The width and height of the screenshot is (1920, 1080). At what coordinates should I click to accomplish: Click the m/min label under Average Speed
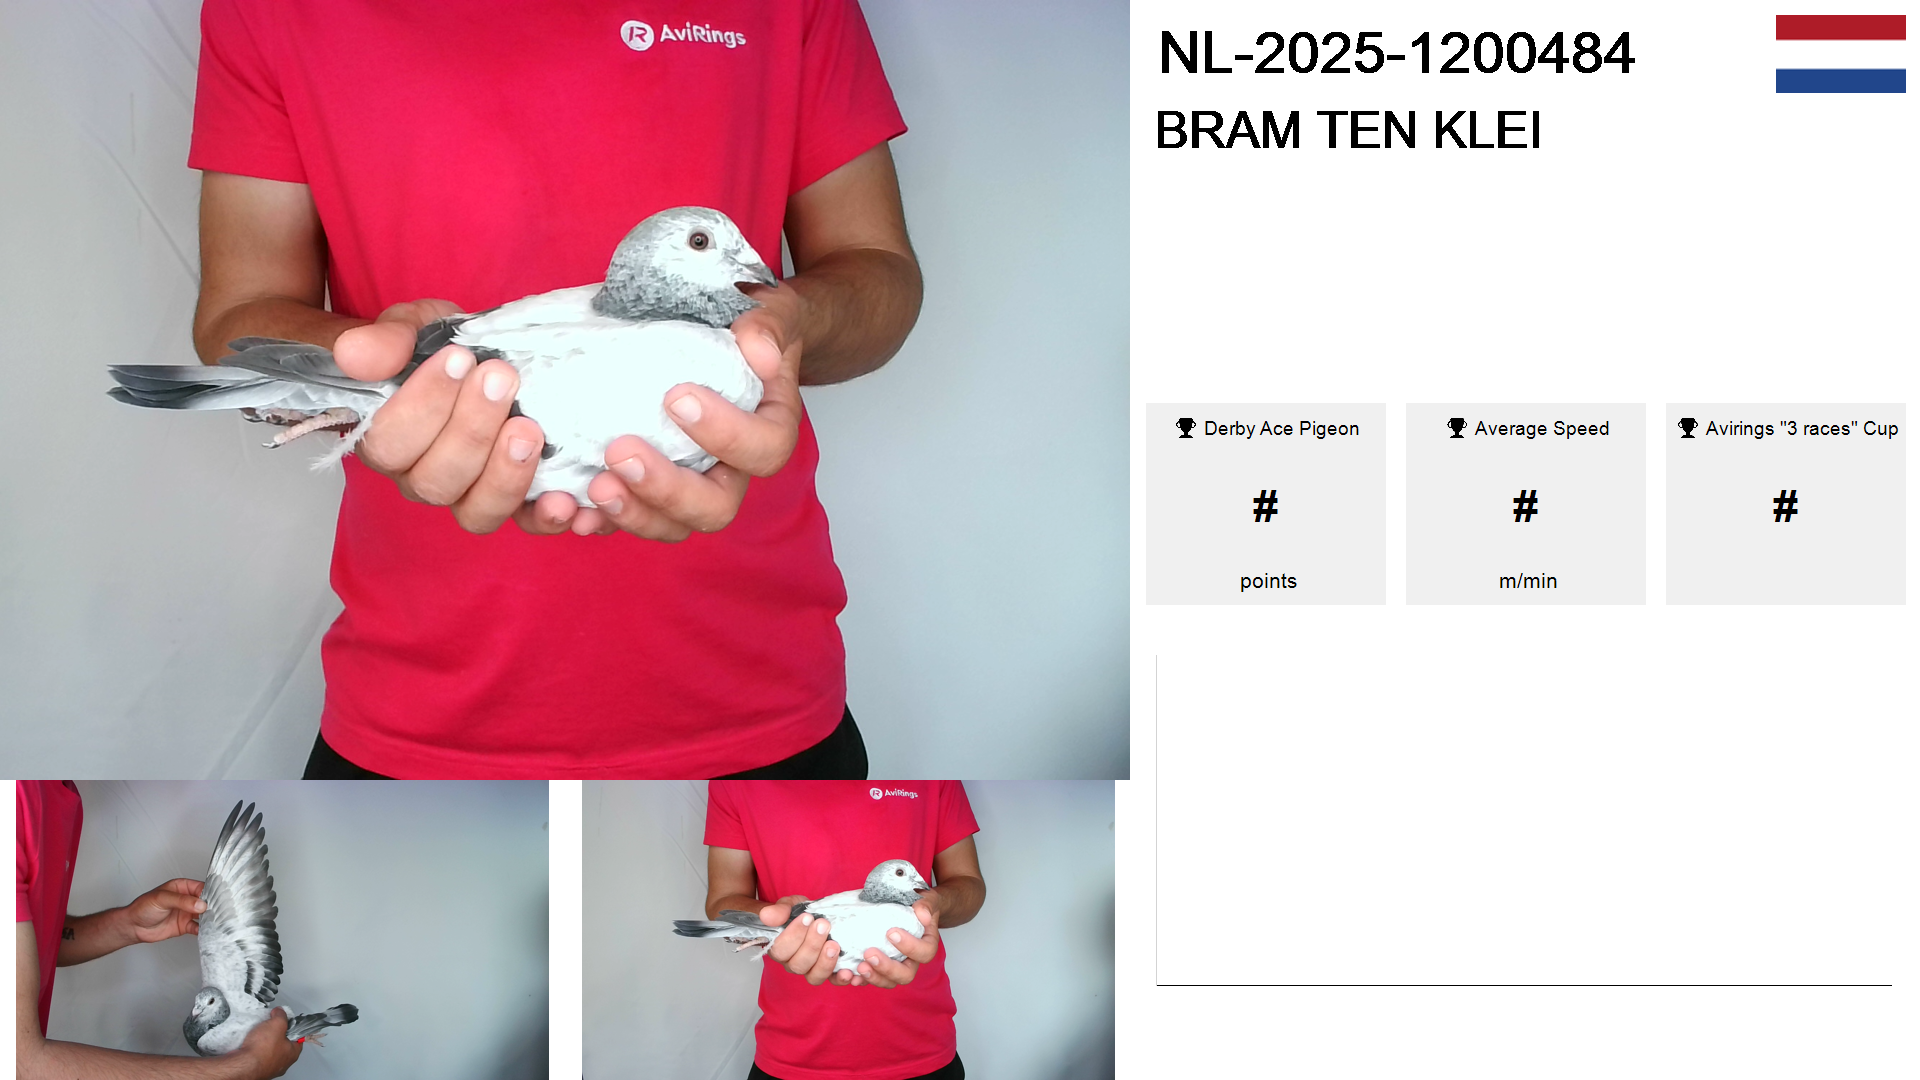pyautogui.click(x=1528, y=581)
